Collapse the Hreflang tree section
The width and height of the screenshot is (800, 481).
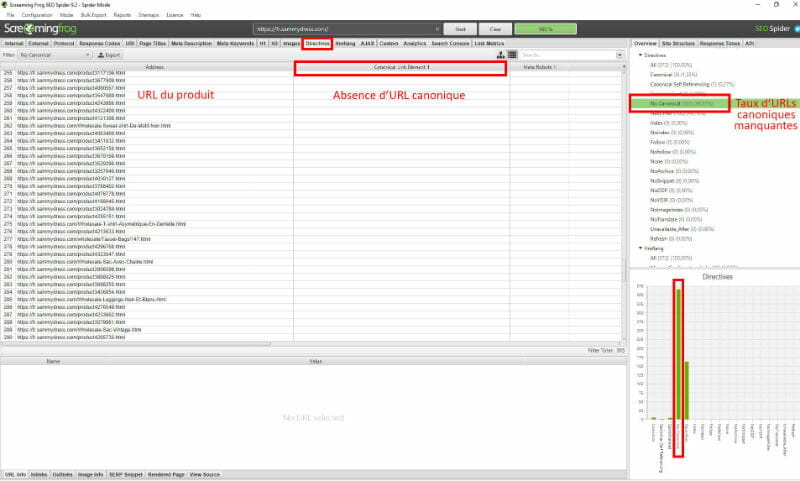[x=640, y=248]
